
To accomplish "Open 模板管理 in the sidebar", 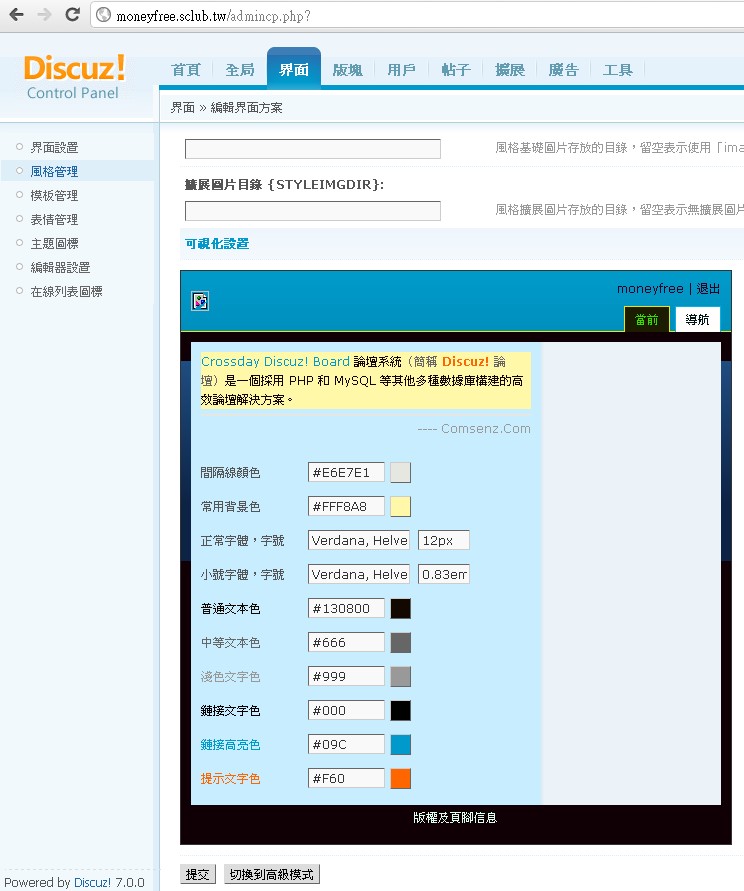I will point(54,195).
